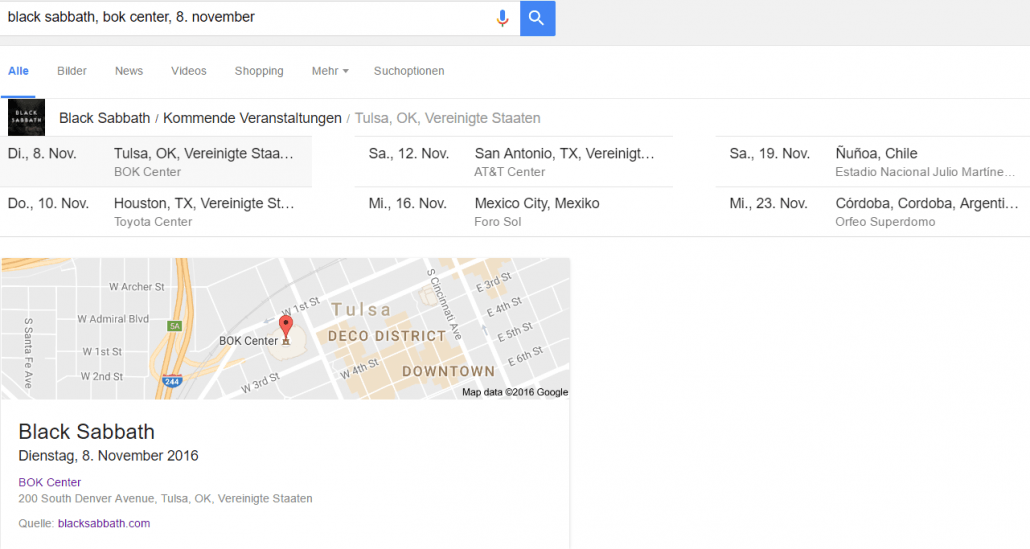This screenshot has width=1030, height=549.
Task: Select the Alle tab
Action: tap(18, 71)
